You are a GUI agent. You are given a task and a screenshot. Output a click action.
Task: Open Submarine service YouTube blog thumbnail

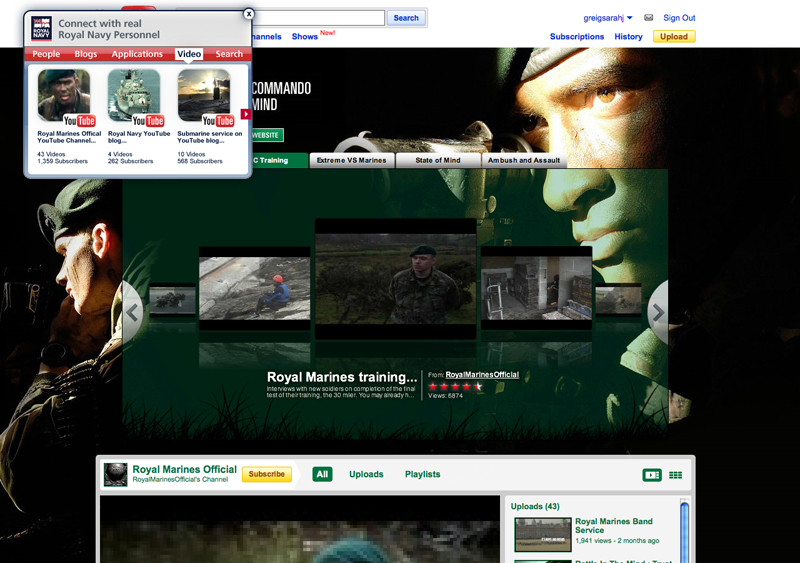point(204,96)
